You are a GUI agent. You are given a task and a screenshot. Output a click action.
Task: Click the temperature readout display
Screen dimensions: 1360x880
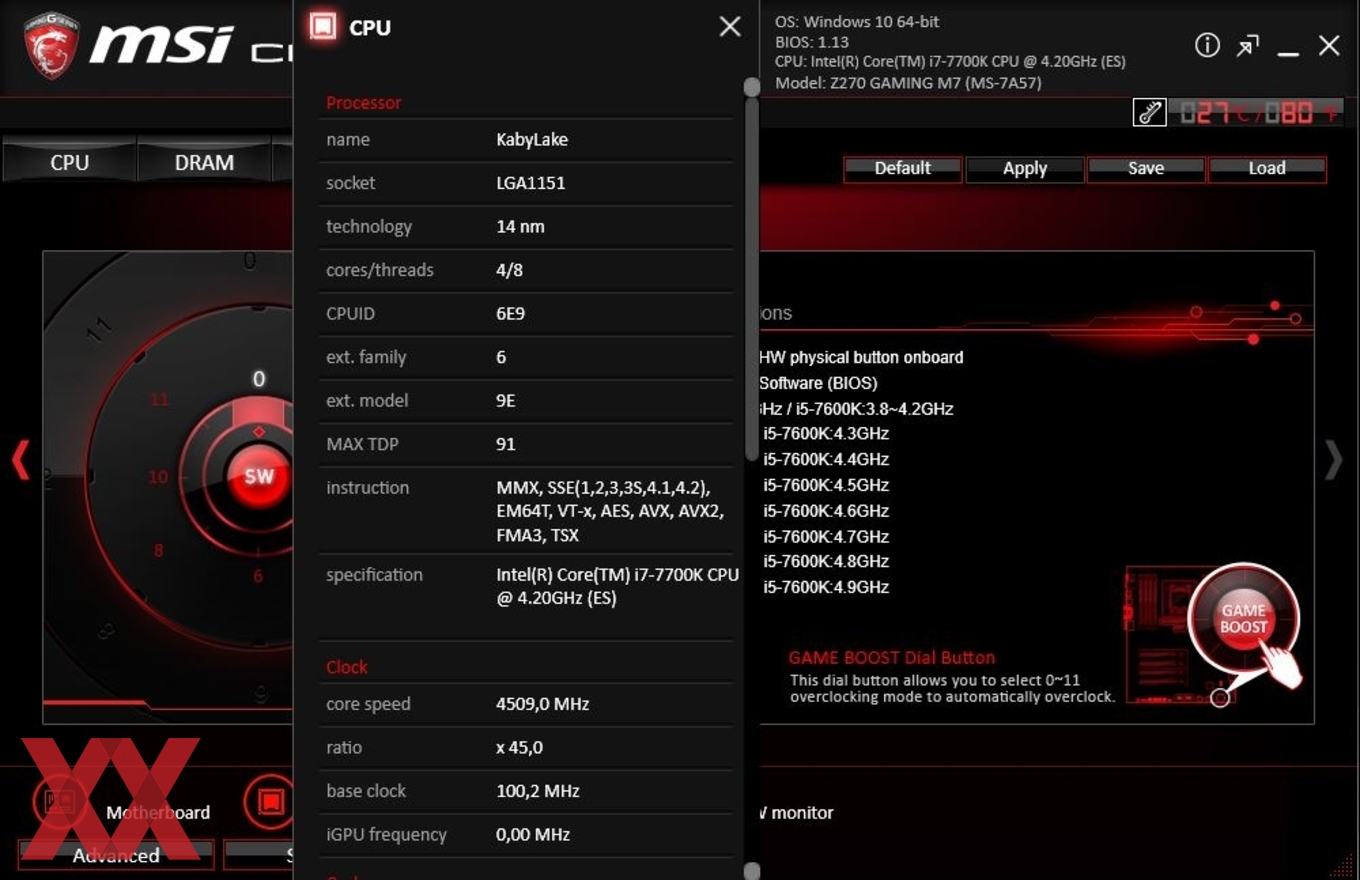click(1259, 112)
